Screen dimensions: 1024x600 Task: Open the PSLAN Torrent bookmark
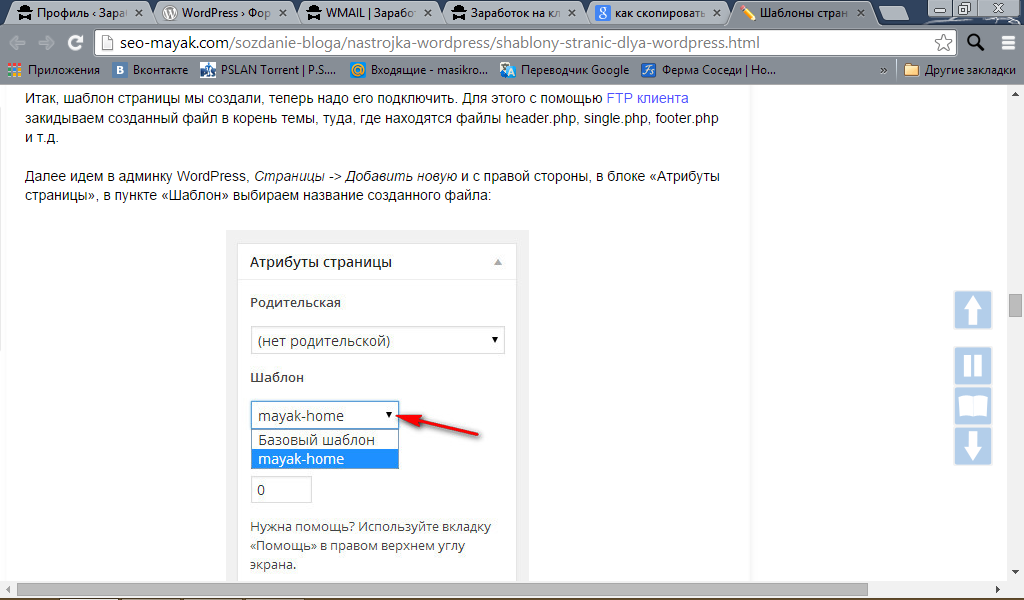point(268,70)
